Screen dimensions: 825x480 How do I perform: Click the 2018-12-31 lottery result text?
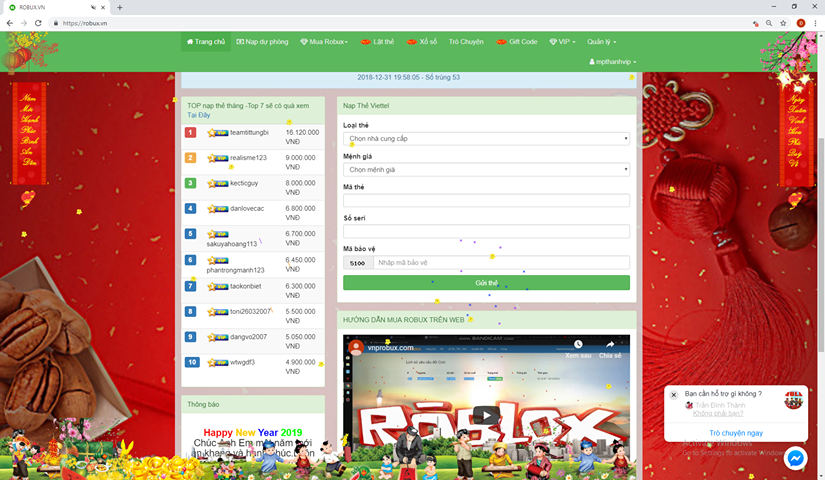point(408,77)
